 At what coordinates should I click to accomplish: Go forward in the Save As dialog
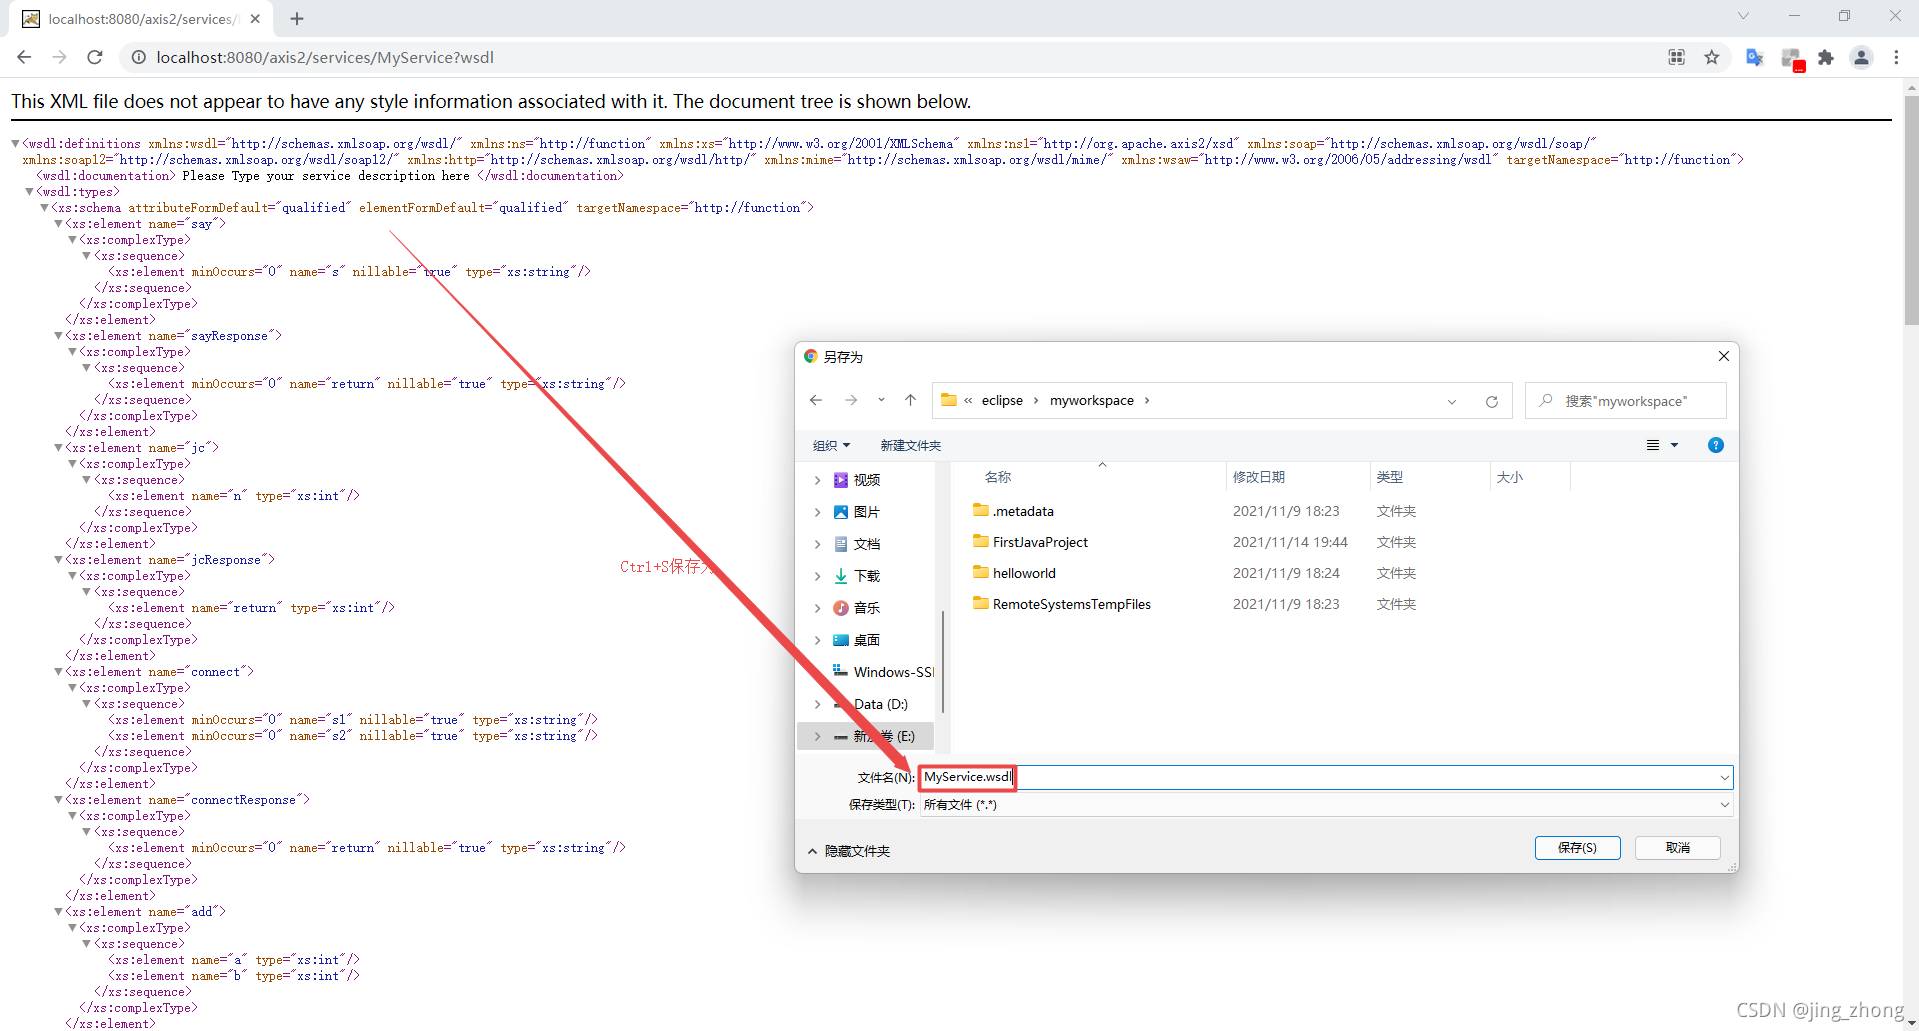851,400
